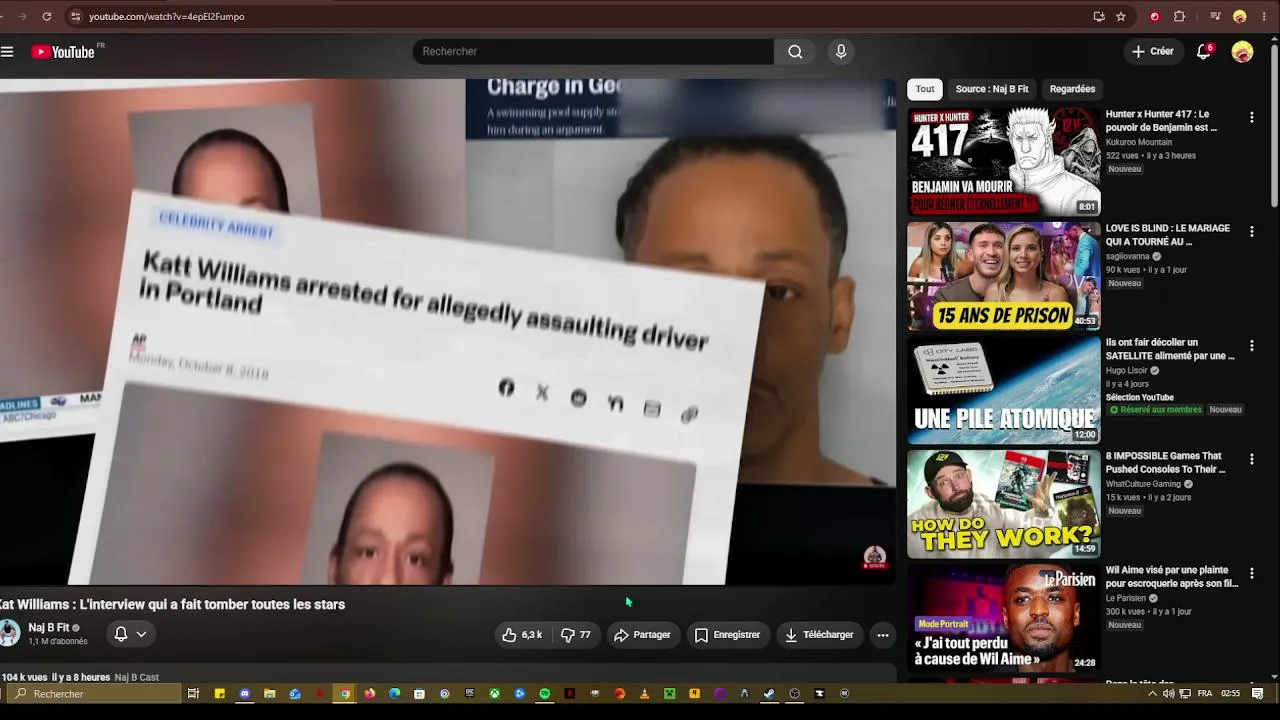1280x720 pixels.
Task: Open the Windows notification center
Action: [x=1257, y=694]
